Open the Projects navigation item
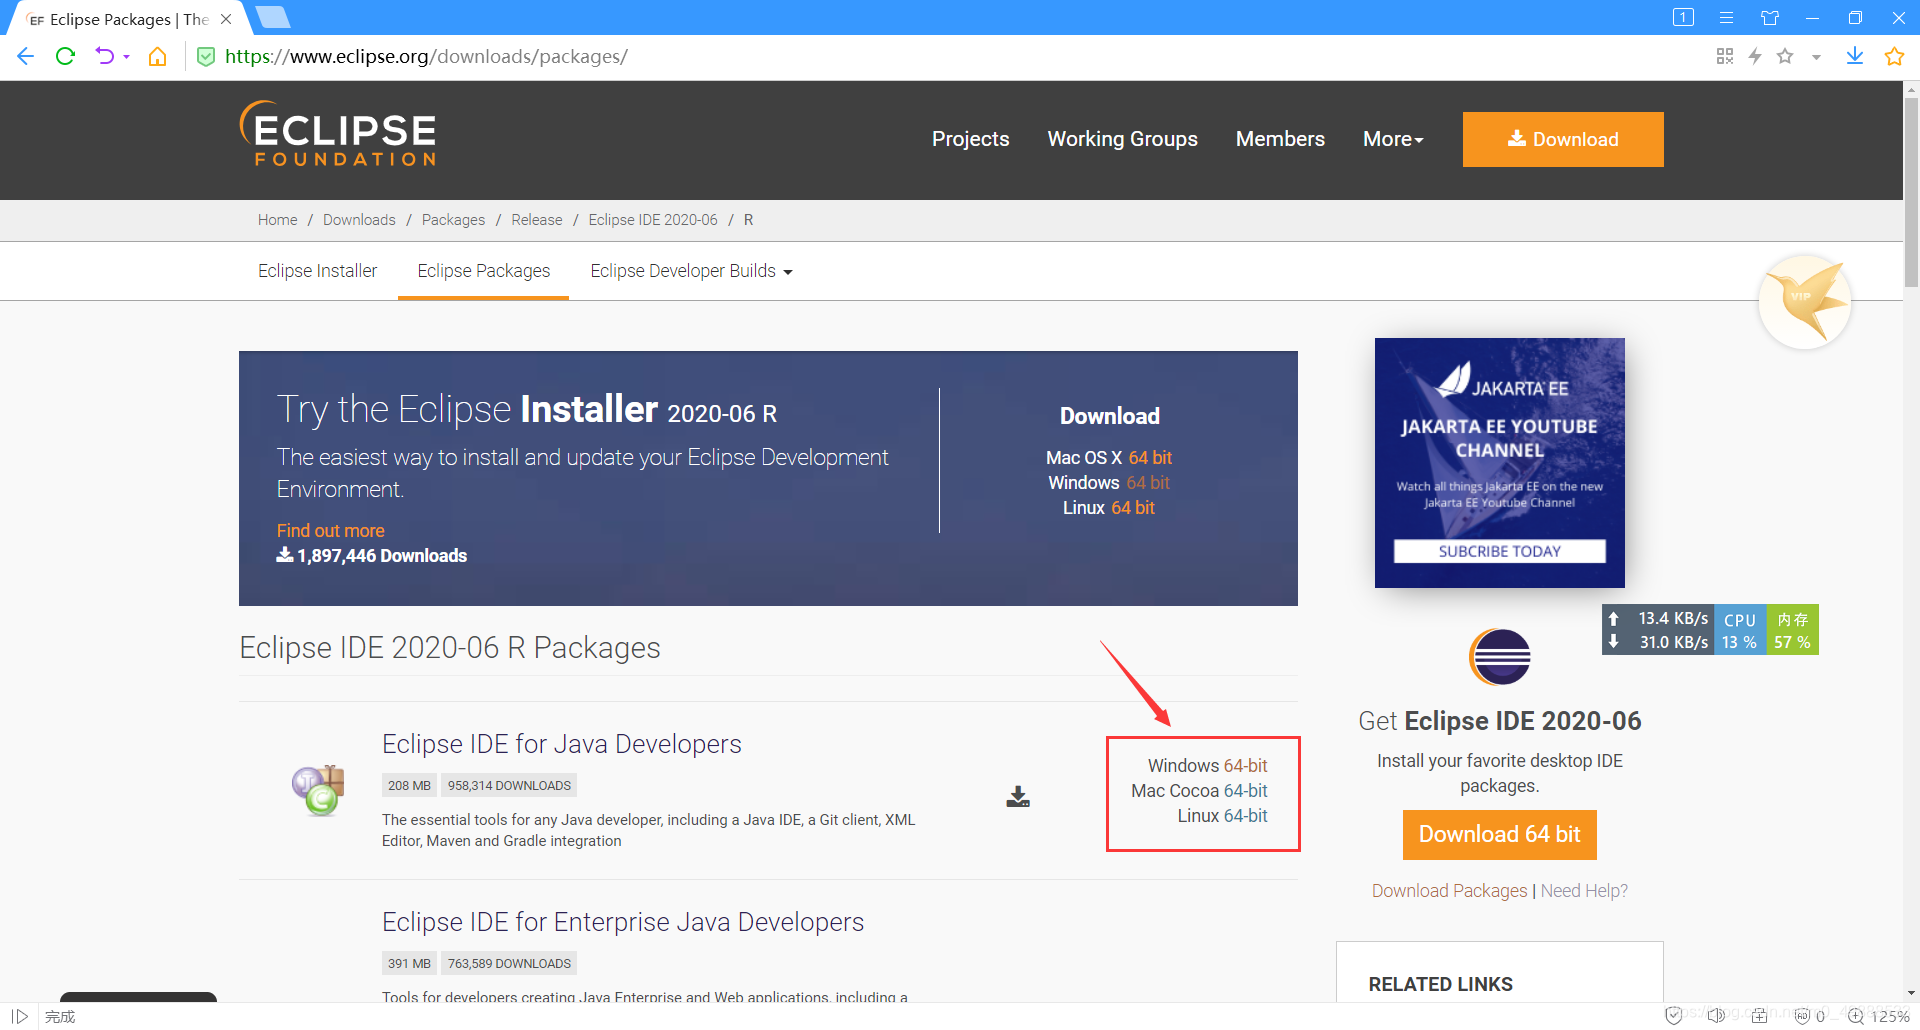 point(970,139)
